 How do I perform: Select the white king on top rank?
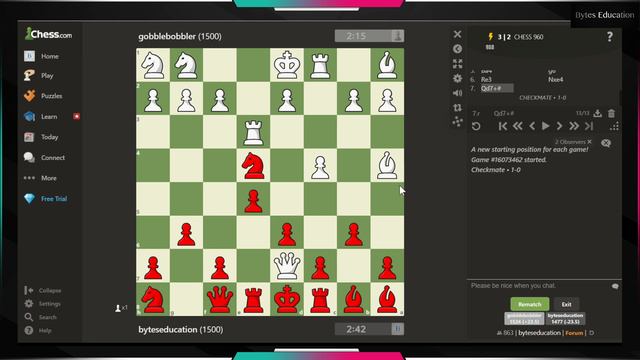click(287, 65)
